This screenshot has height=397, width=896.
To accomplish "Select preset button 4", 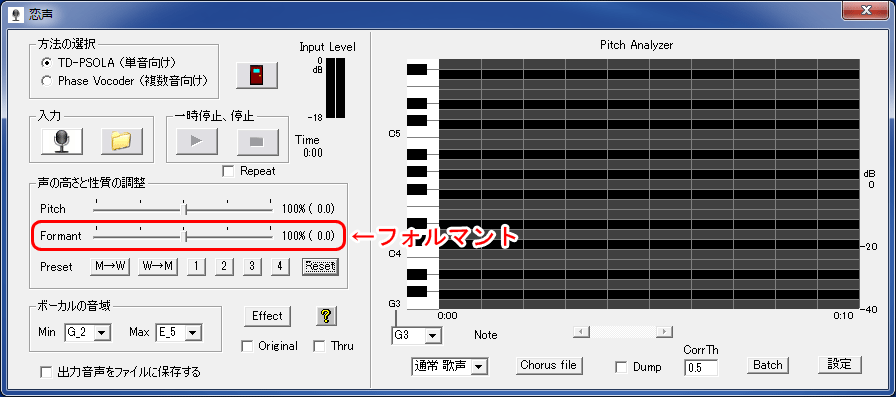I will [x=279, y=266].
